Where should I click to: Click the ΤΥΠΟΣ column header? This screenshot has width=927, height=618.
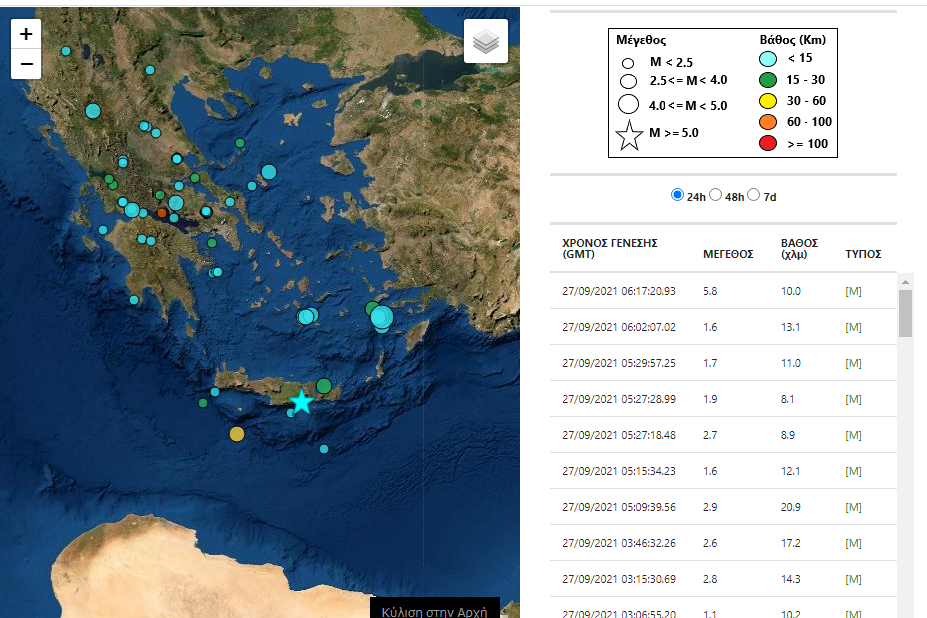(x=862, y=254)
